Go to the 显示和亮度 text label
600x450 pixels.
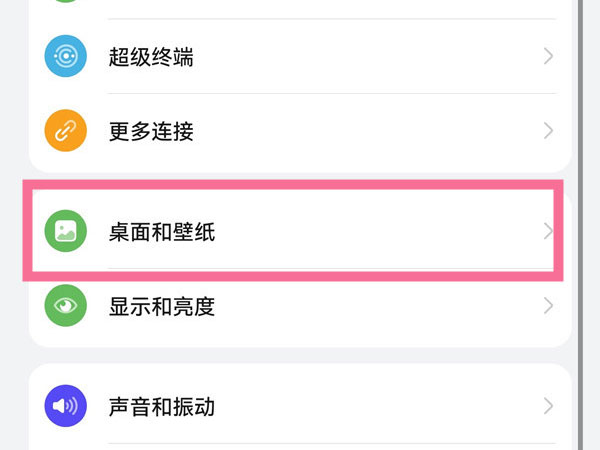[x=162, y=307]
